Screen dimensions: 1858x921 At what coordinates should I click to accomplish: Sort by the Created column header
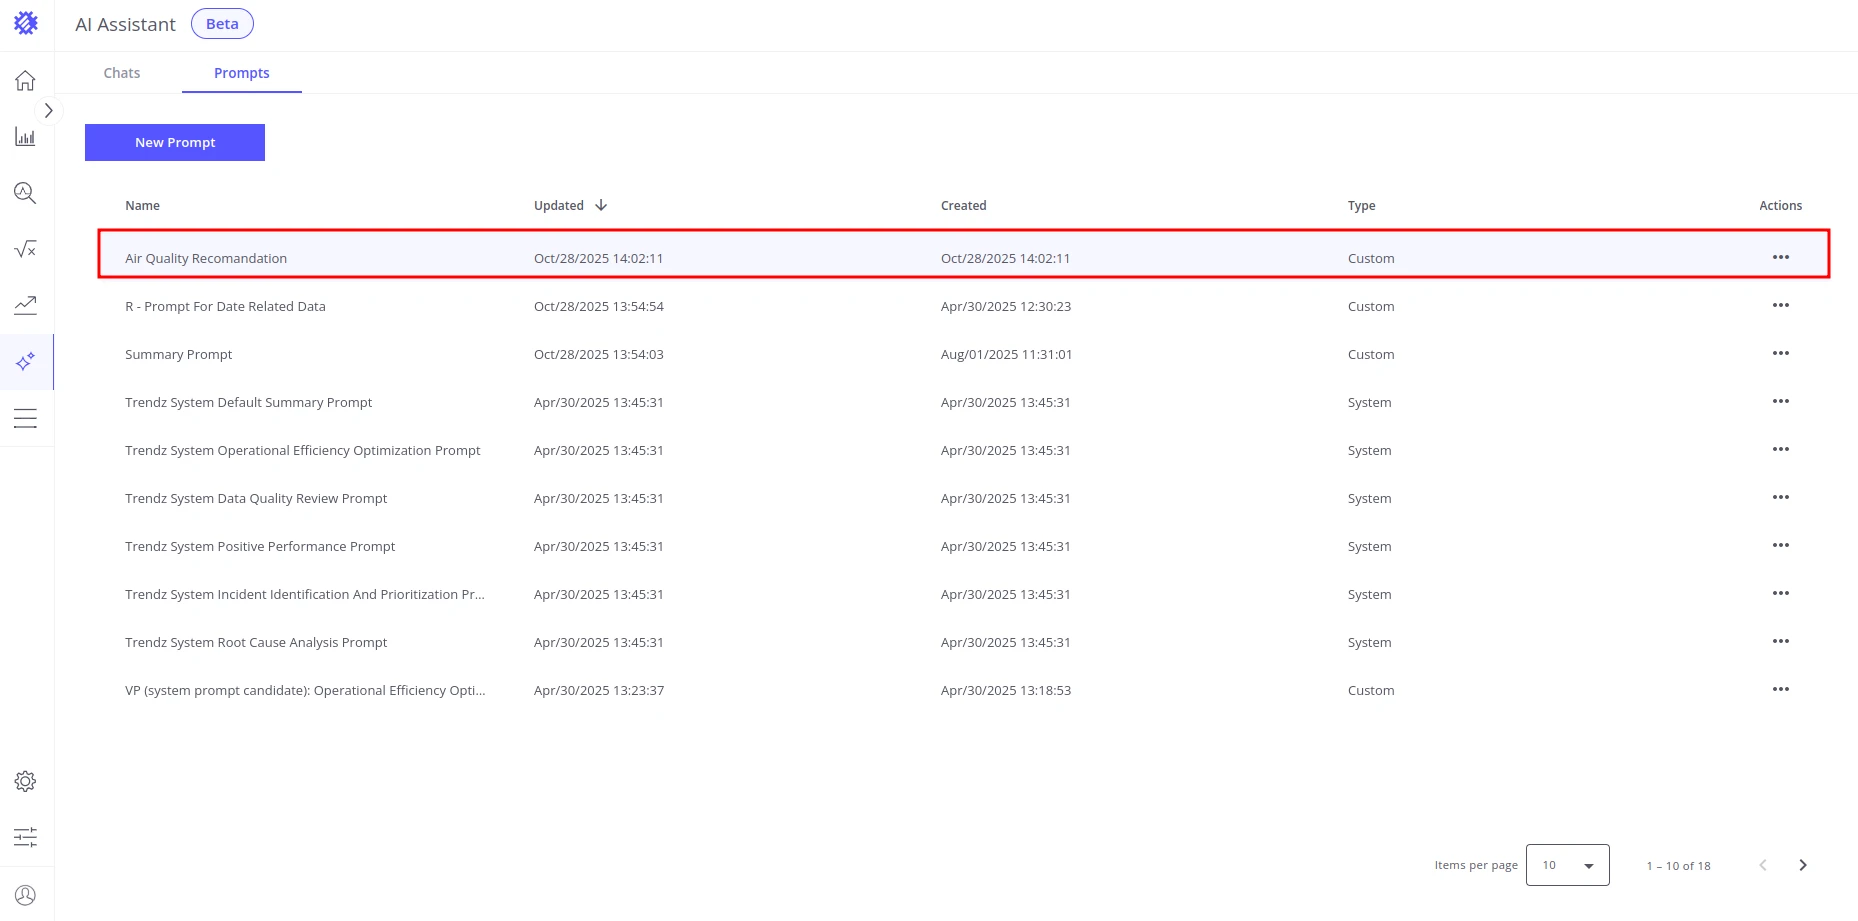point(963,205)
